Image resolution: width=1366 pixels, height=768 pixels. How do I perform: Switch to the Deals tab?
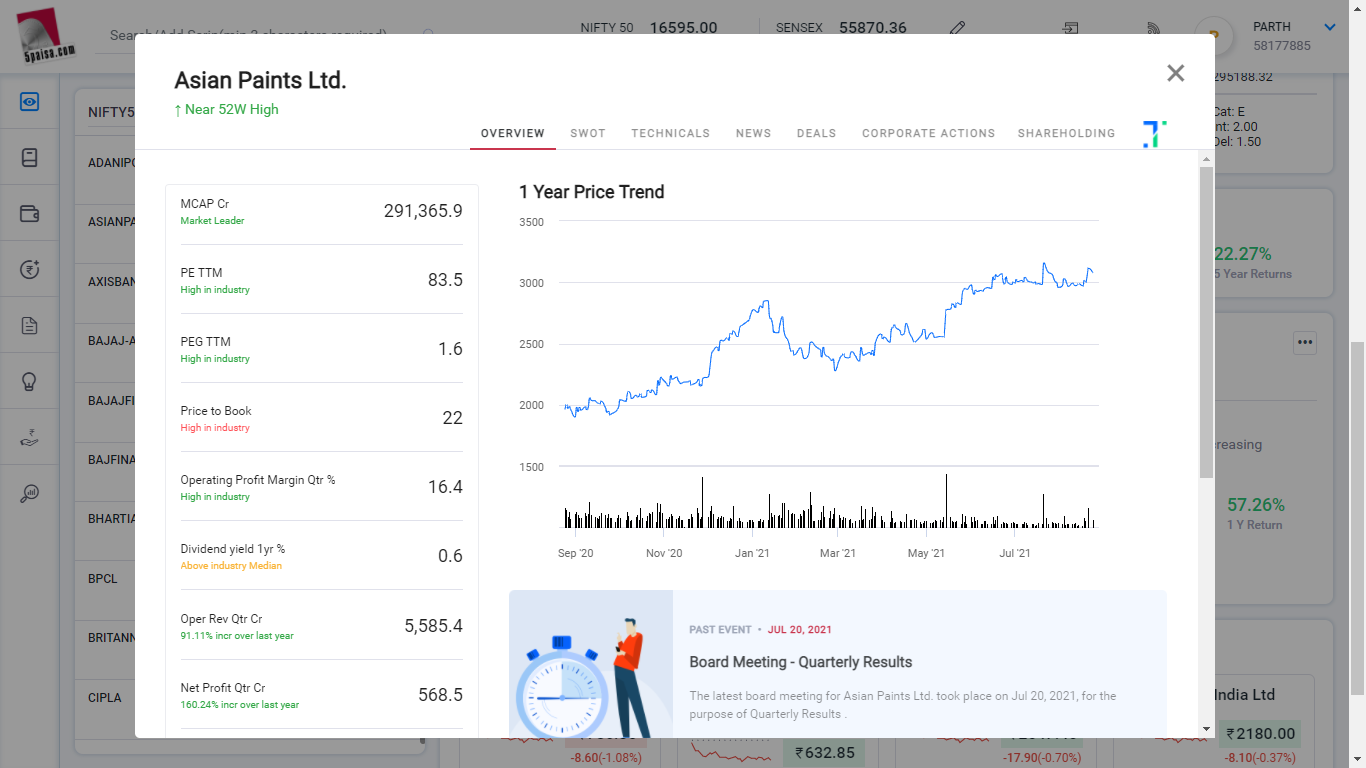(817, 133)
